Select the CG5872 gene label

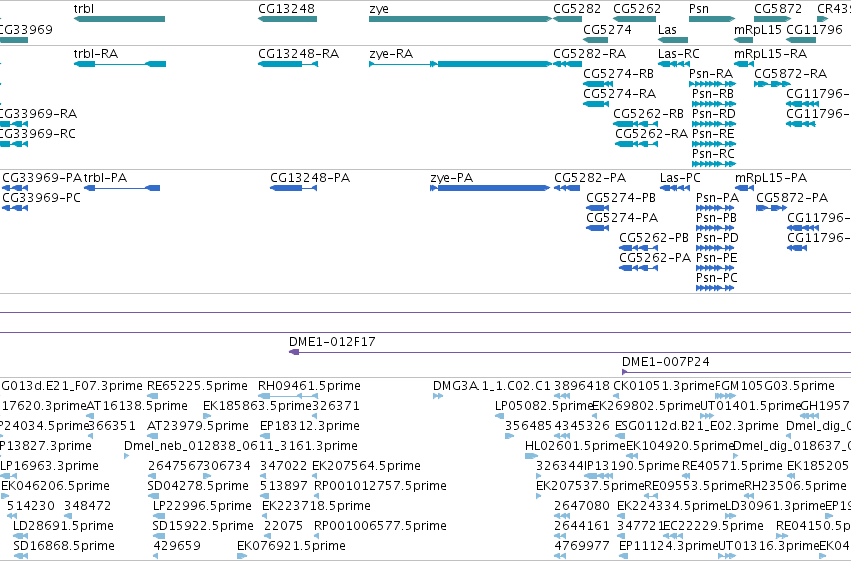click(x=778, y=9)
